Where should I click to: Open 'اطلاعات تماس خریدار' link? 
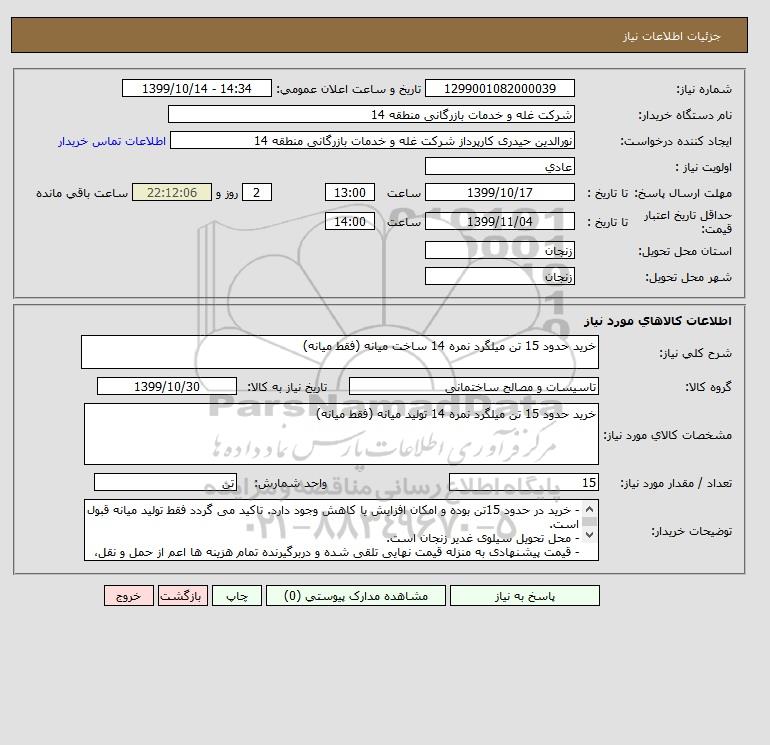112,141
